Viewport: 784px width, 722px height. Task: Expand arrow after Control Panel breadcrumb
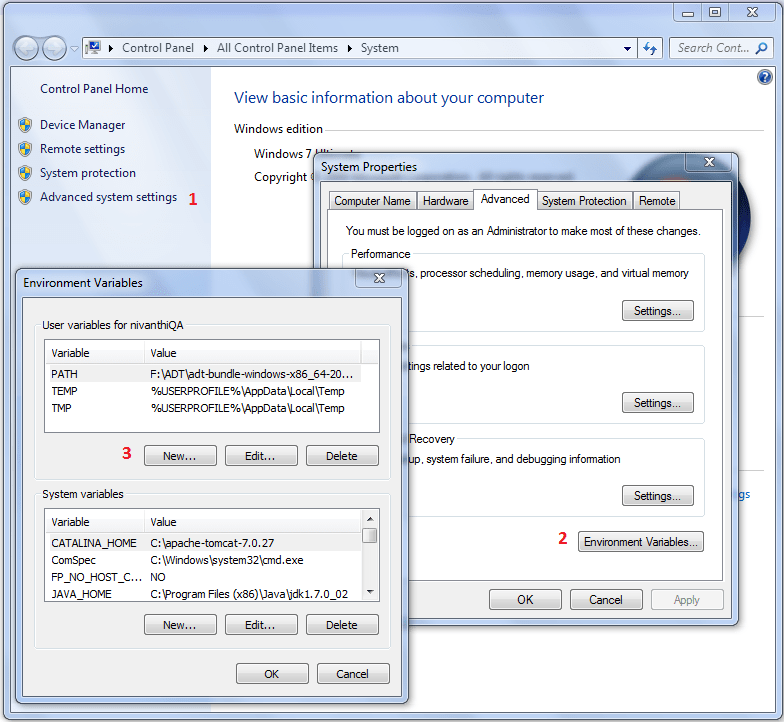click(206, 48)
